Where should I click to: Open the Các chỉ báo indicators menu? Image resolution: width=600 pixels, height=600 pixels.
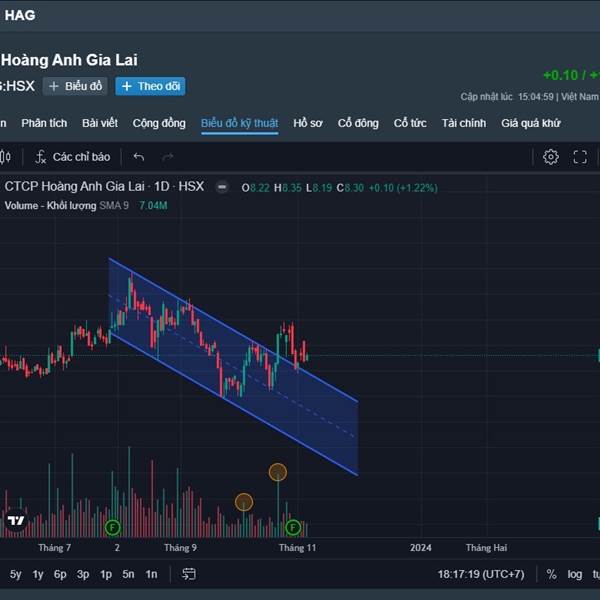[73, 157]
